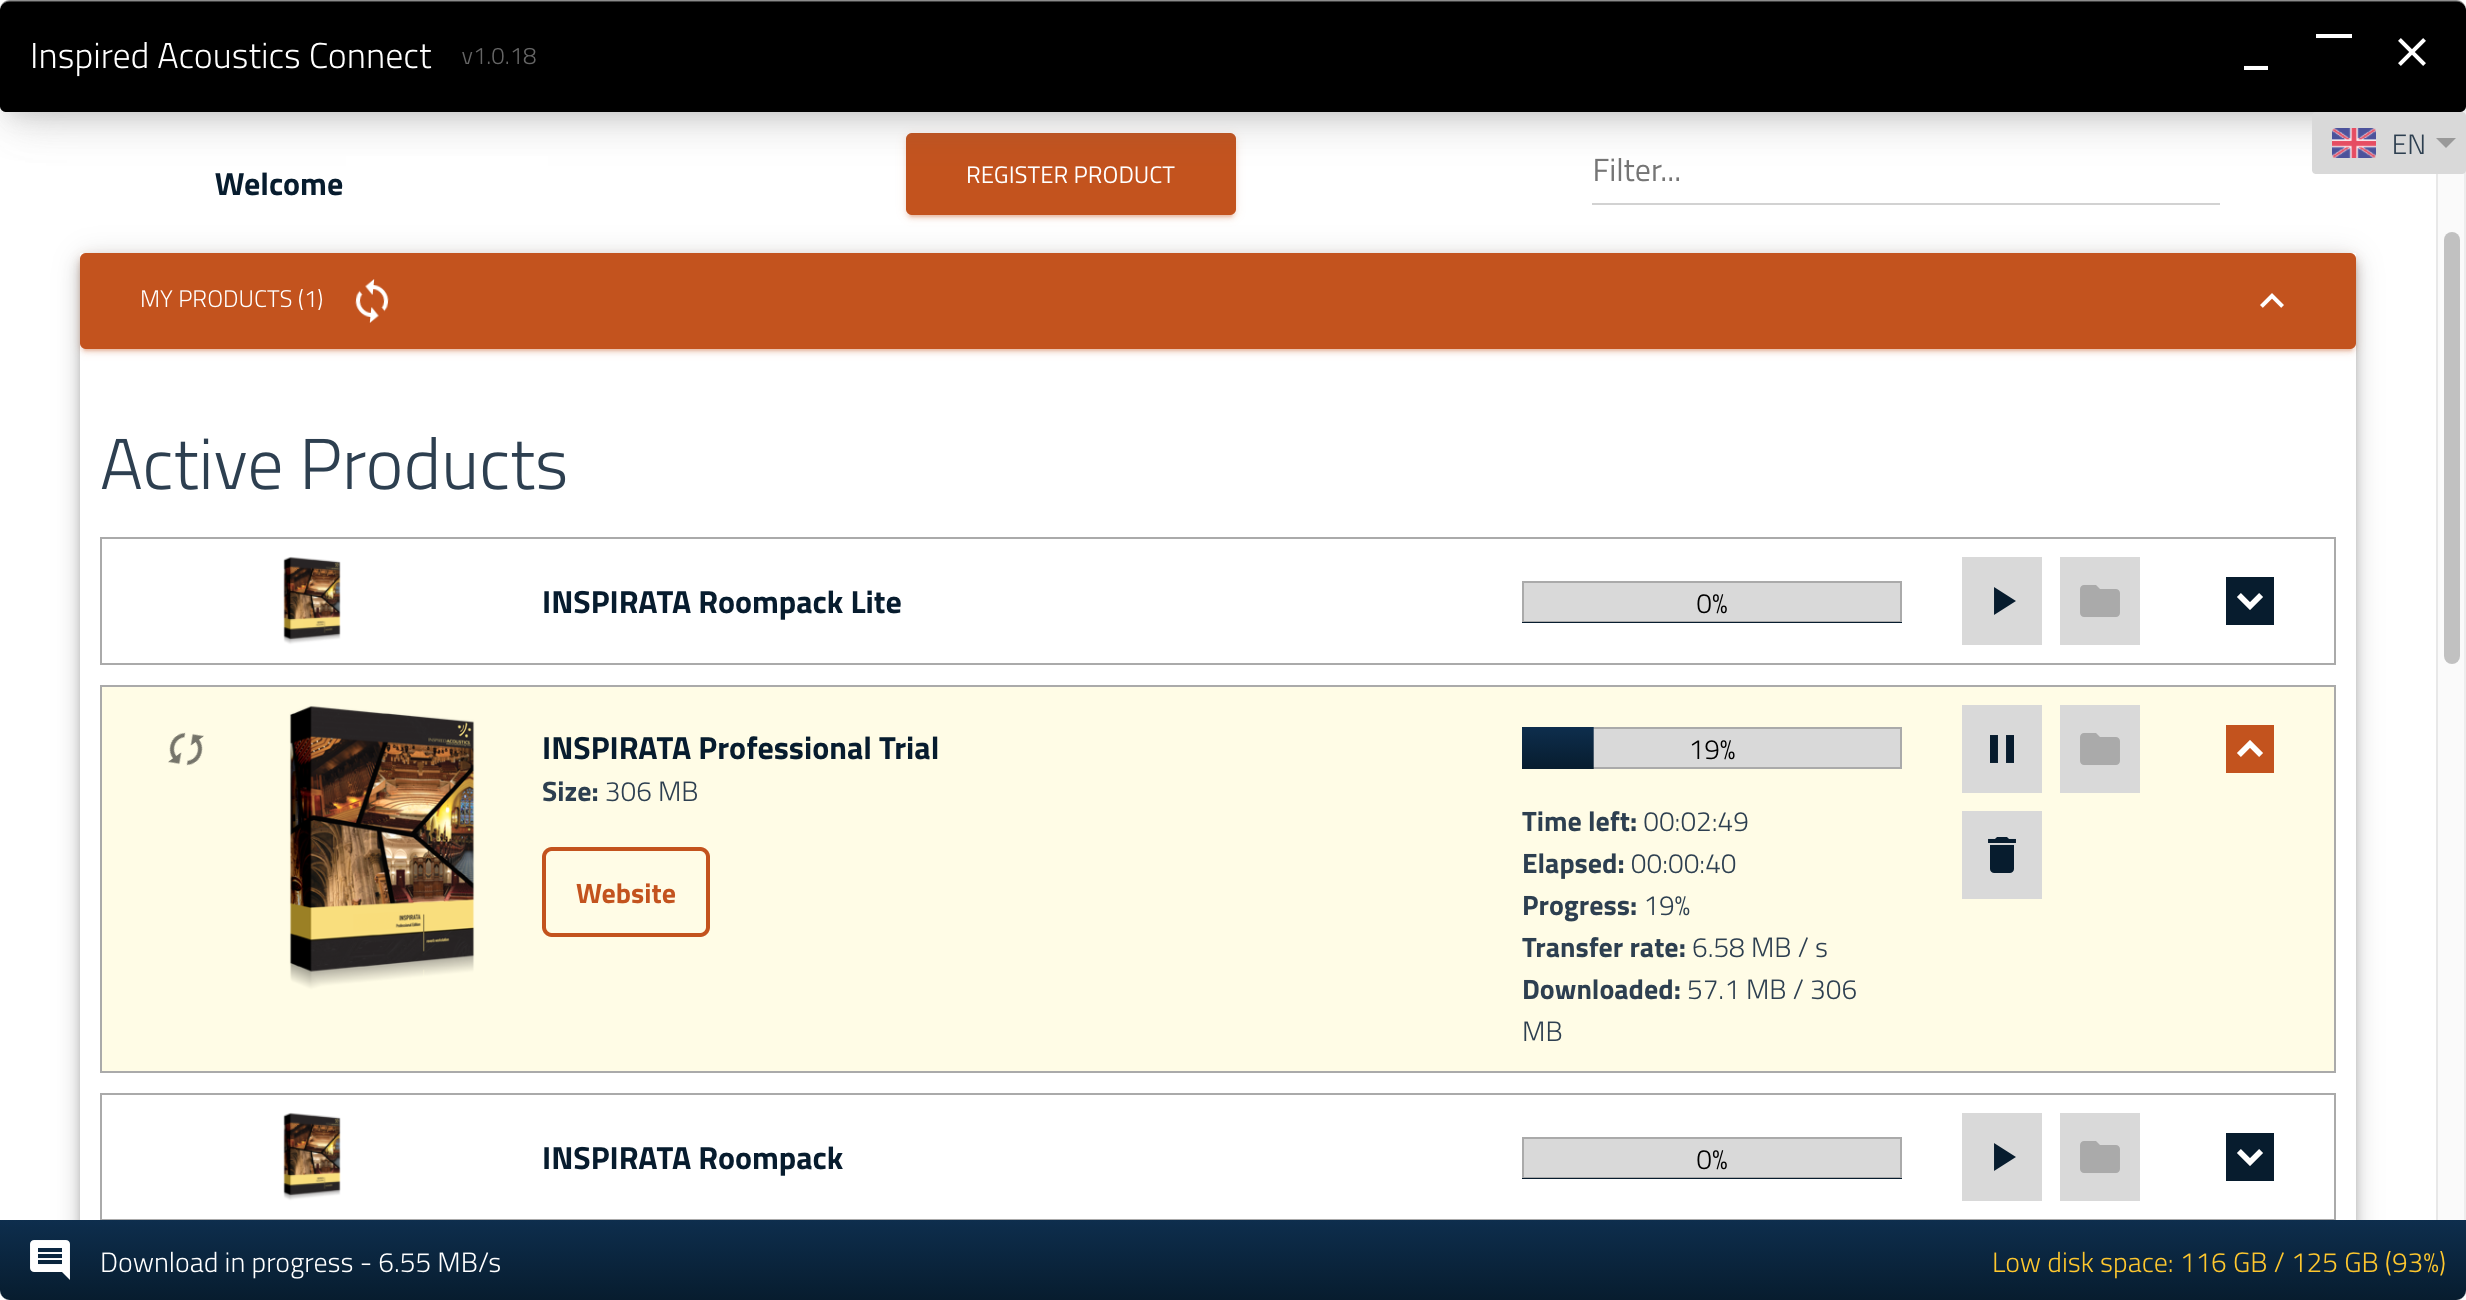Expand INSPIRATA Roompack Lite details

point(2250,601)
